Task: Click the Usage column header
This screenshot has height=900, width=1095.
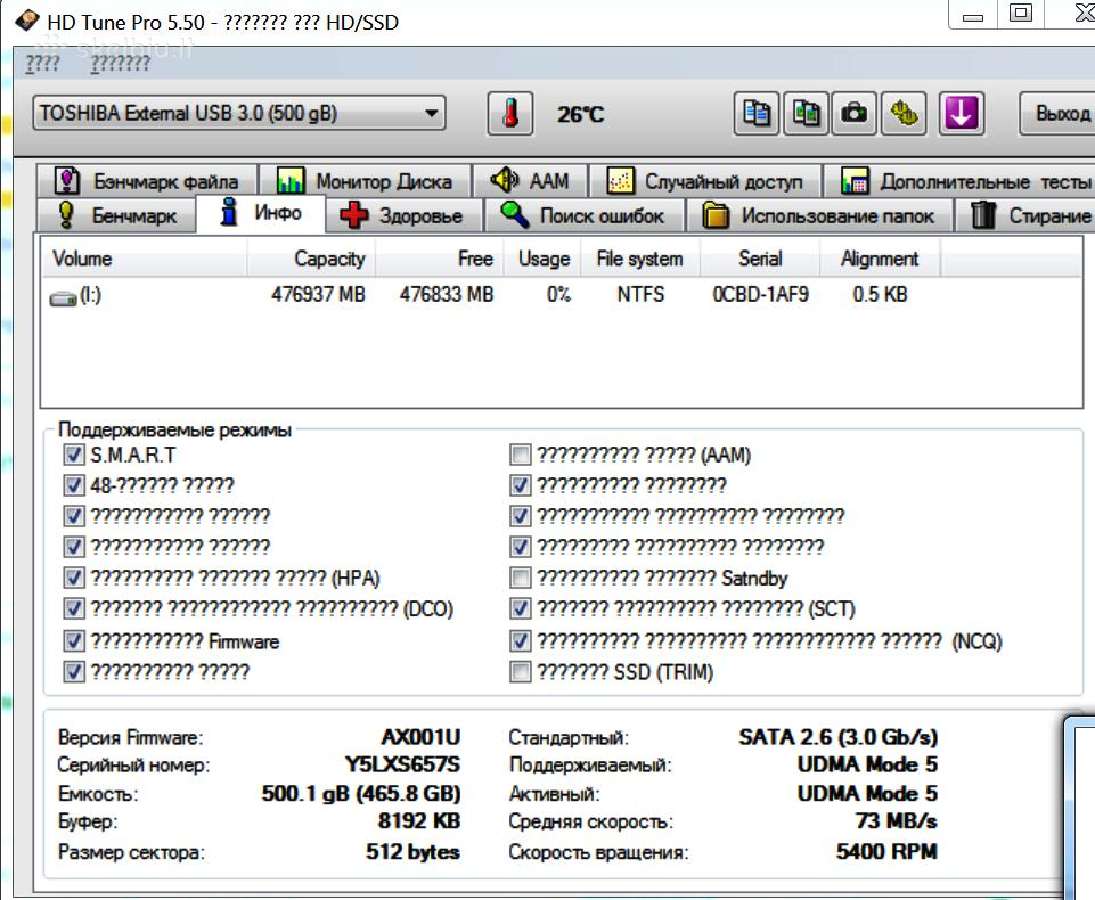Action: click(544, 258)
